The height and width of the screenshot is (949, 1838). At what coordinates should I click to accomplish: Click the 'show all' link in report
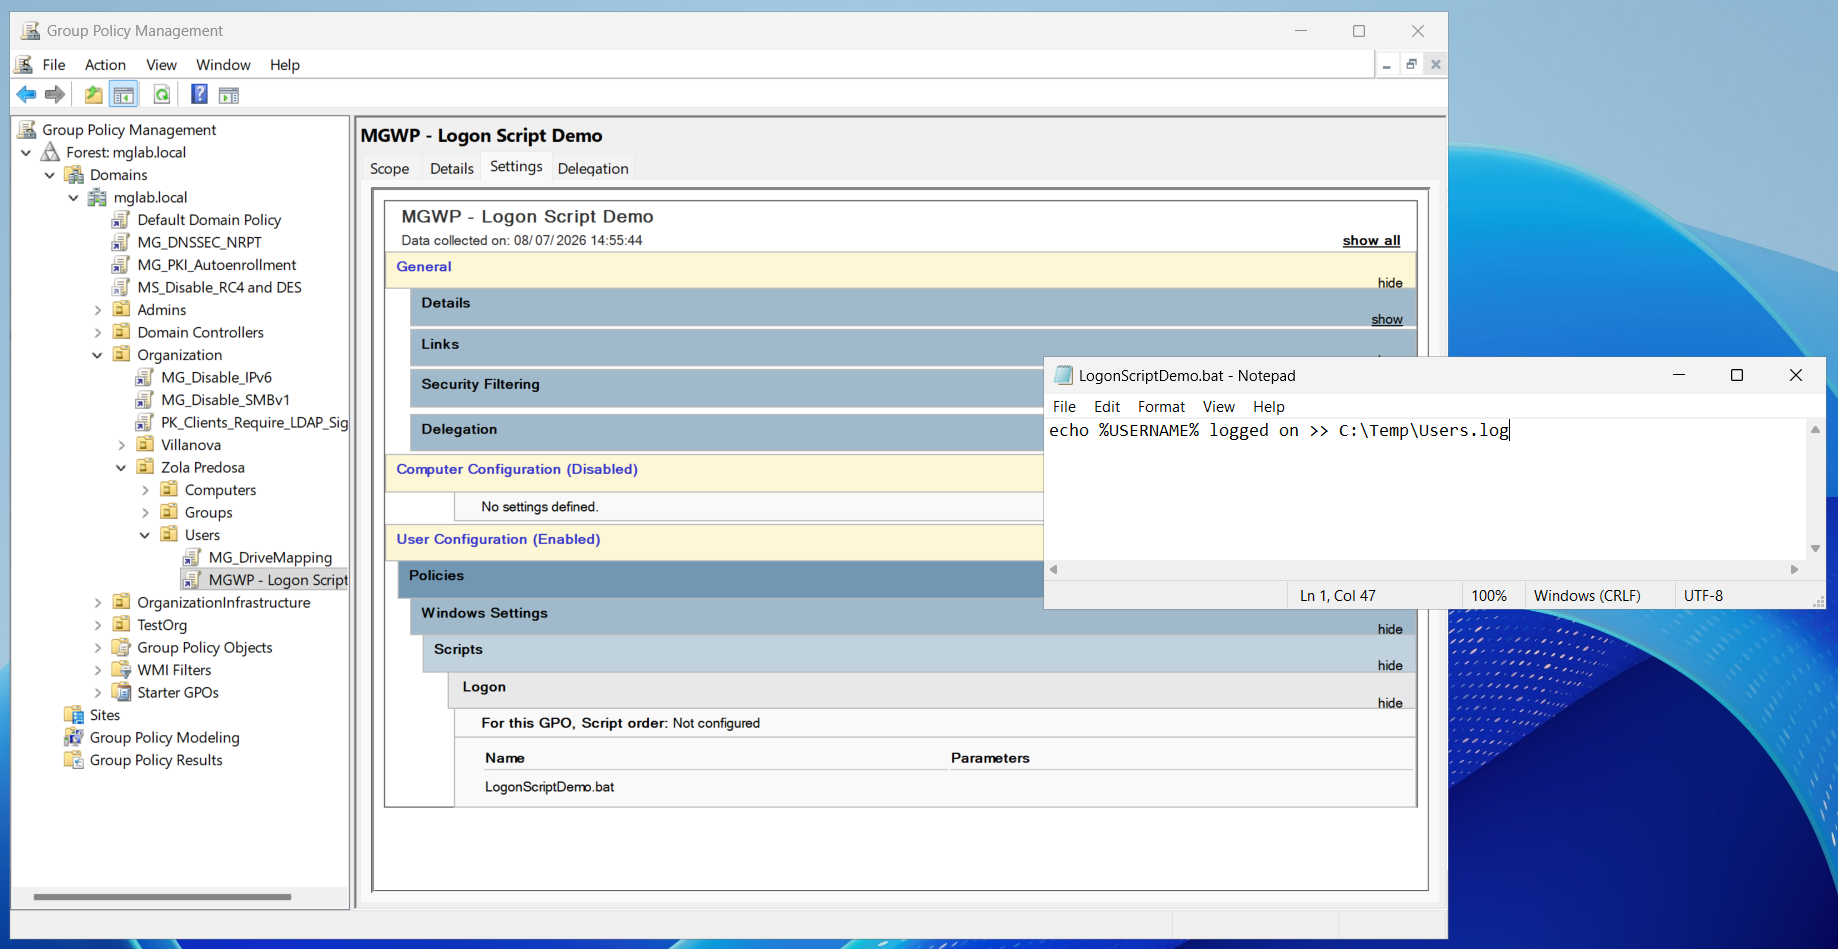coord(1371,241)
